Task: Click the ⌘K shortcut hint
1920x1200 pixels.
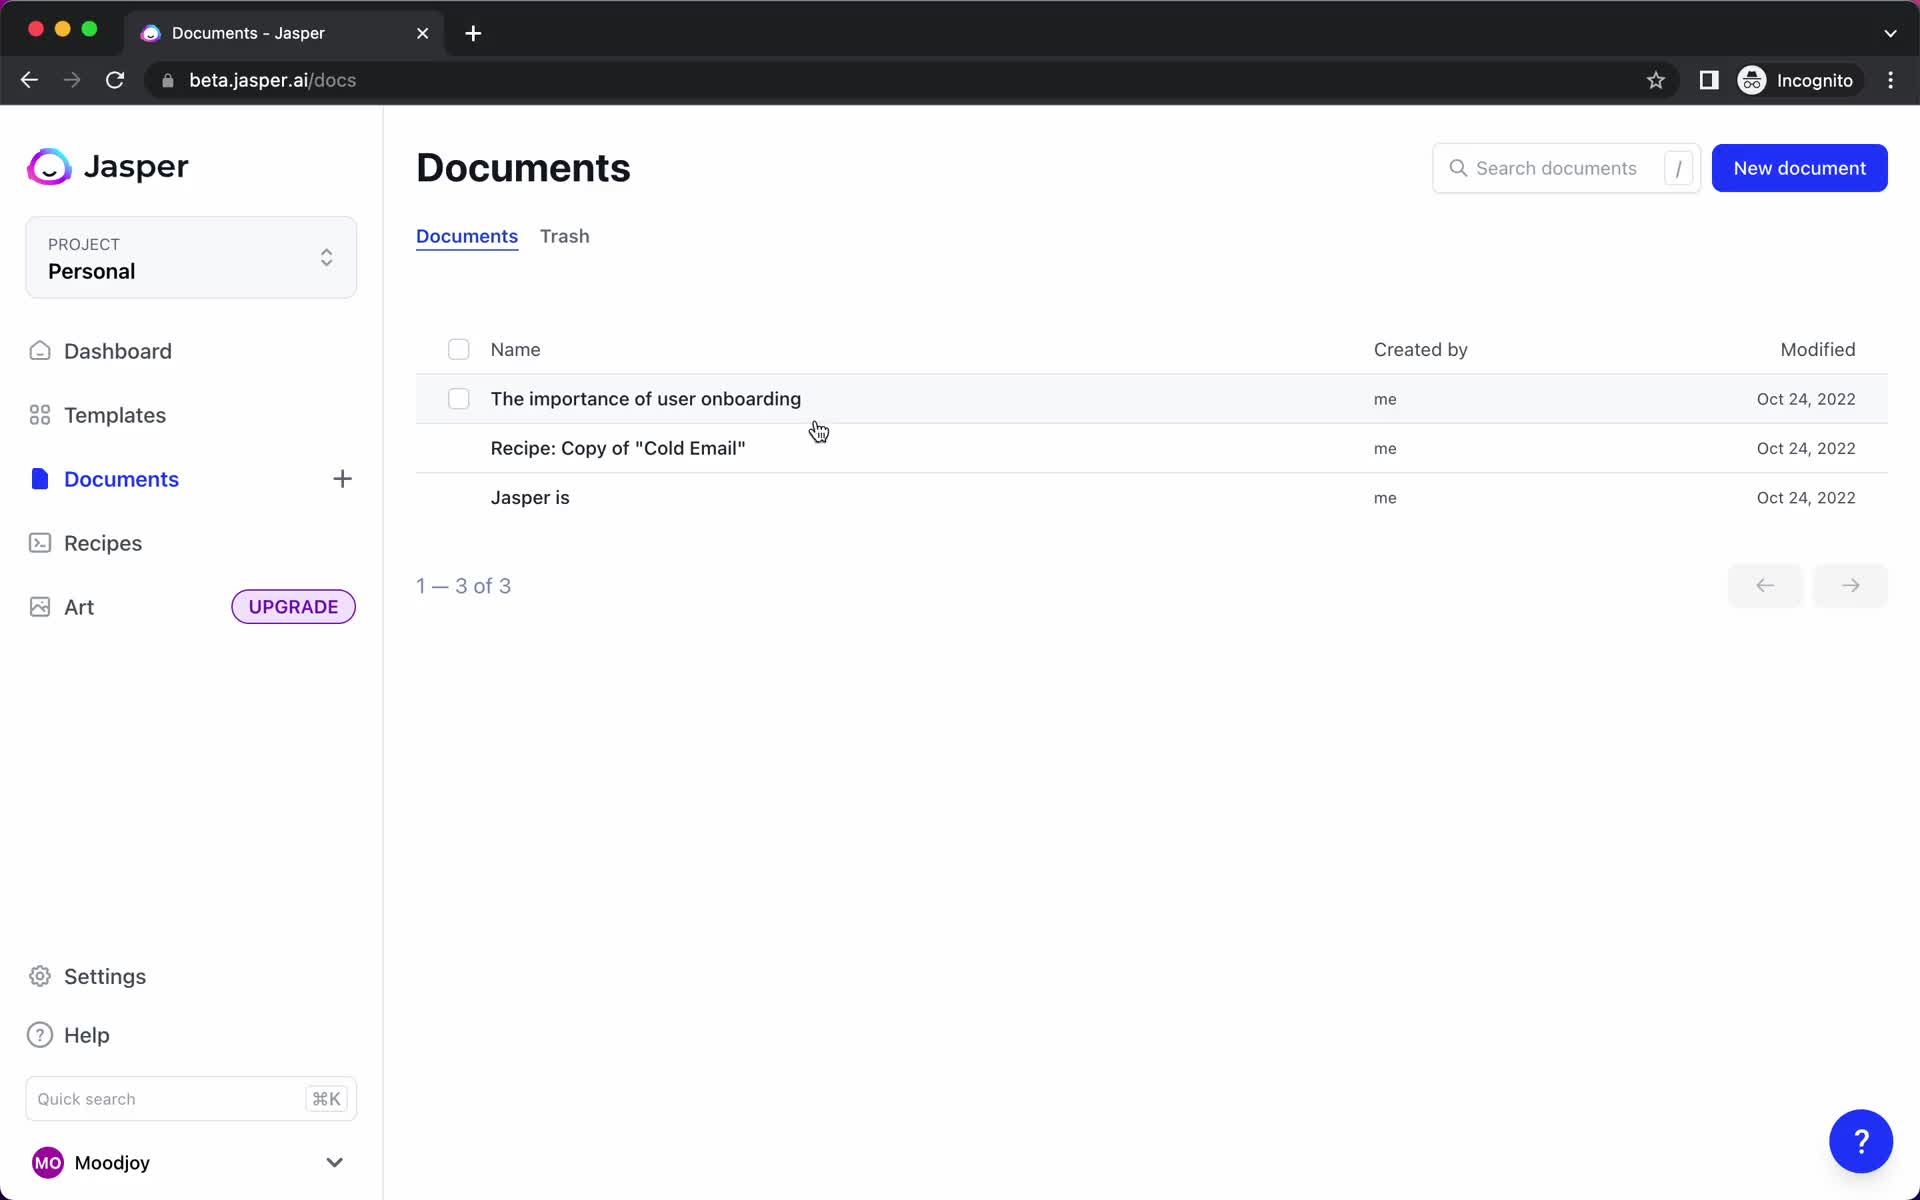Action: (x=326, y=1099)
